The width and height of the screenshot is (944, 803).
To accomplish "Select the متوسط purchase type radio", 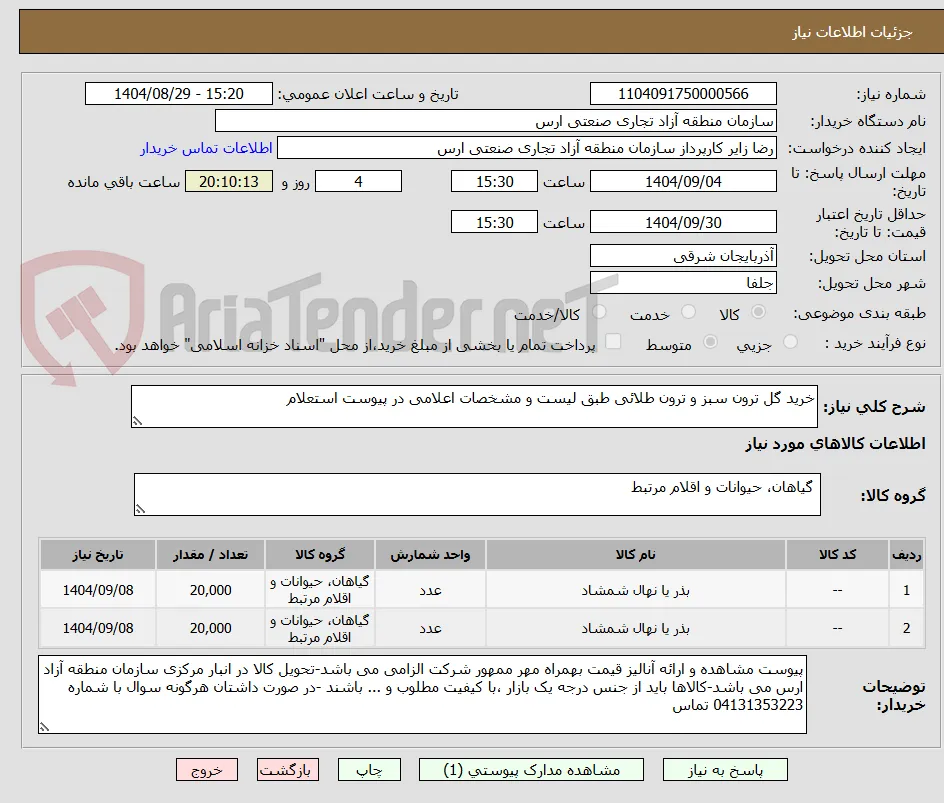I will tap(710, 342).
